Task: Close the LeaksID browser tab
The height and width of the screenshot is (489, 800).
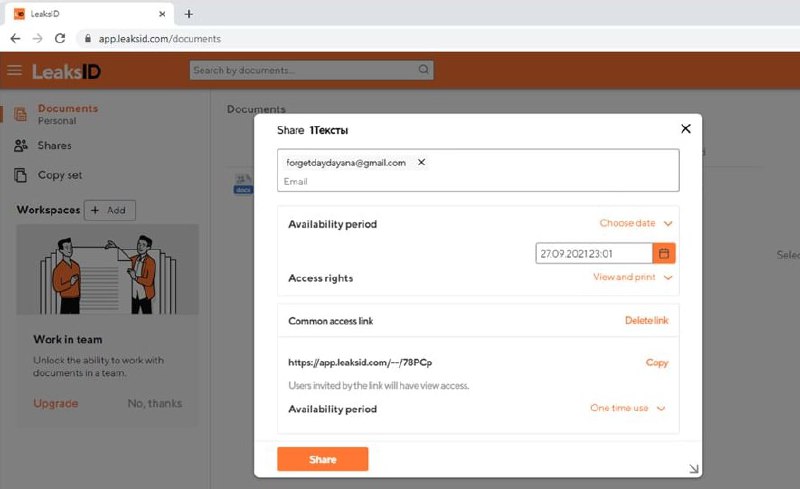Action: [x=162, y=14]
